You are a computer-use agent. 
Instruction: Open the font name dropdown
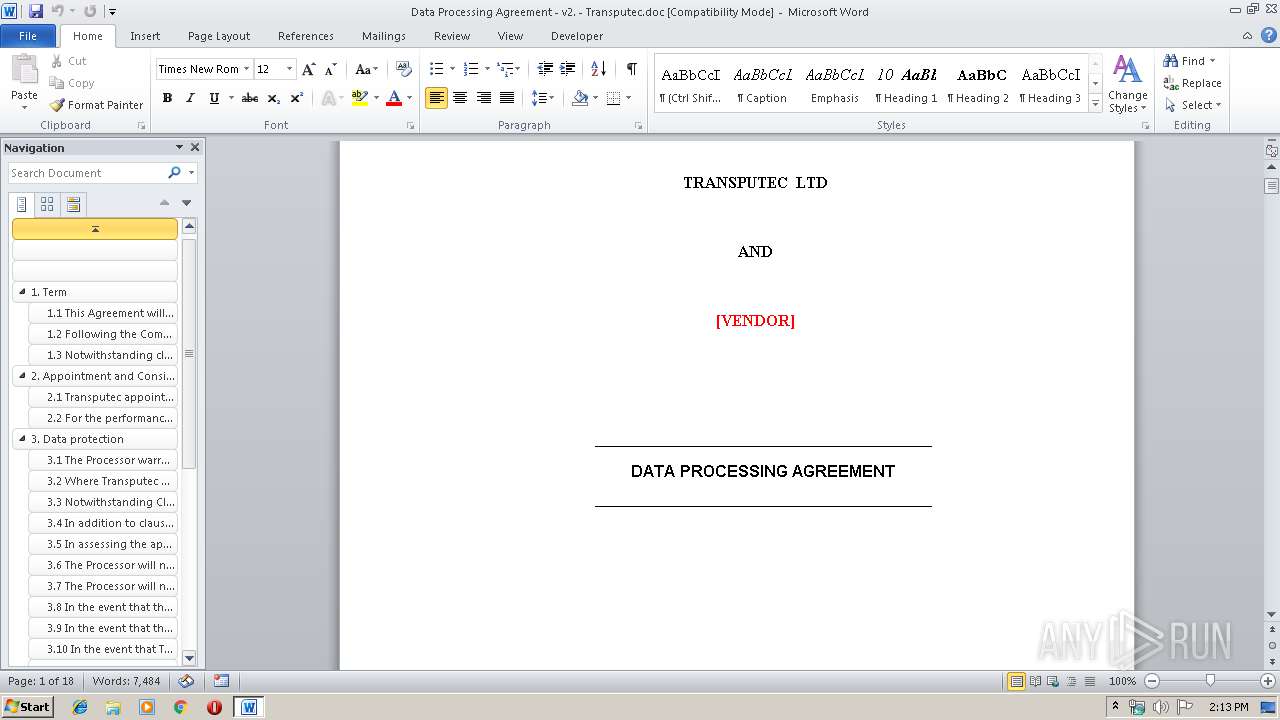(x=246, y=69)
